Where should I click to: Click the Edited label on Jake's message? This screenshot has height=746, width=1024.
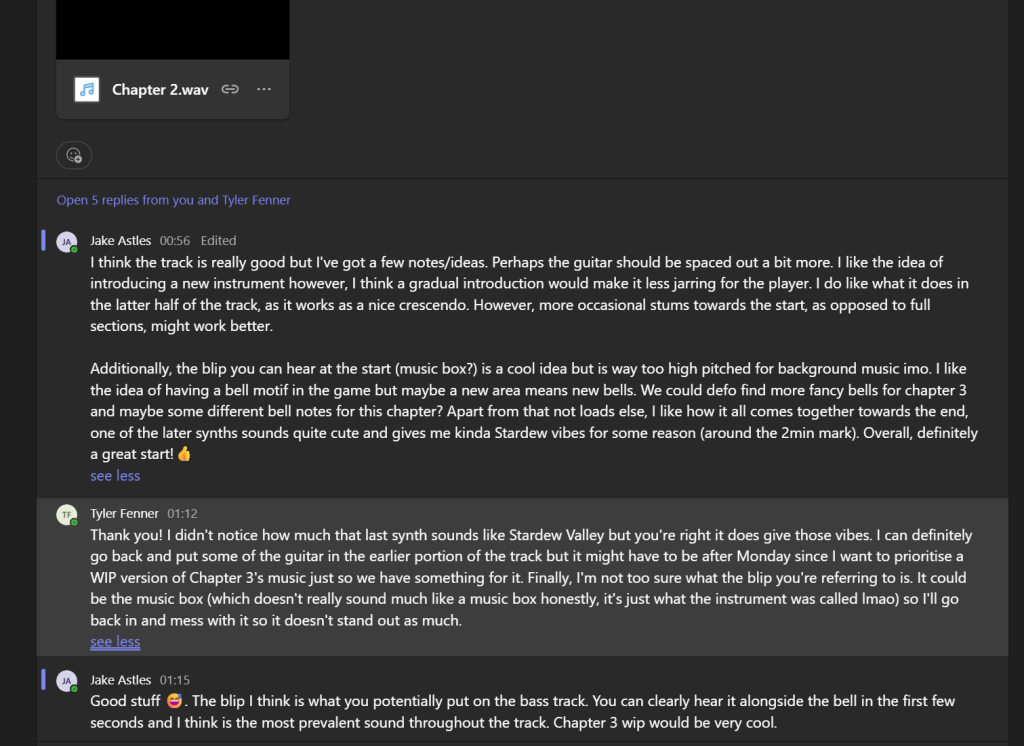coord(218,240)
